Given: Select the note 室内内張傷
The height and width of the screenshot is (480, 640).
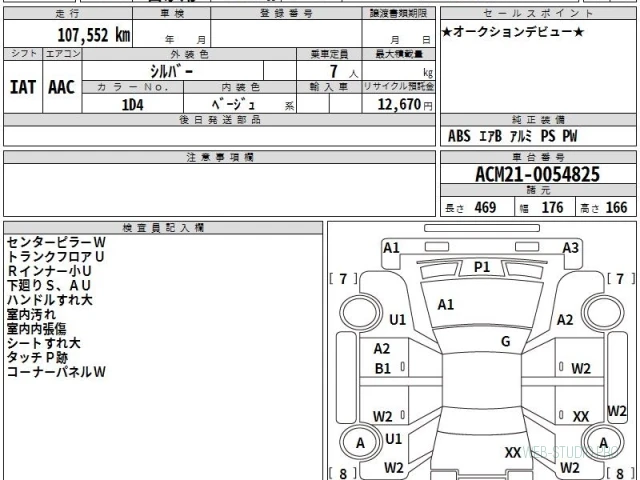Looking at the screenshot, I should (36, 329).
